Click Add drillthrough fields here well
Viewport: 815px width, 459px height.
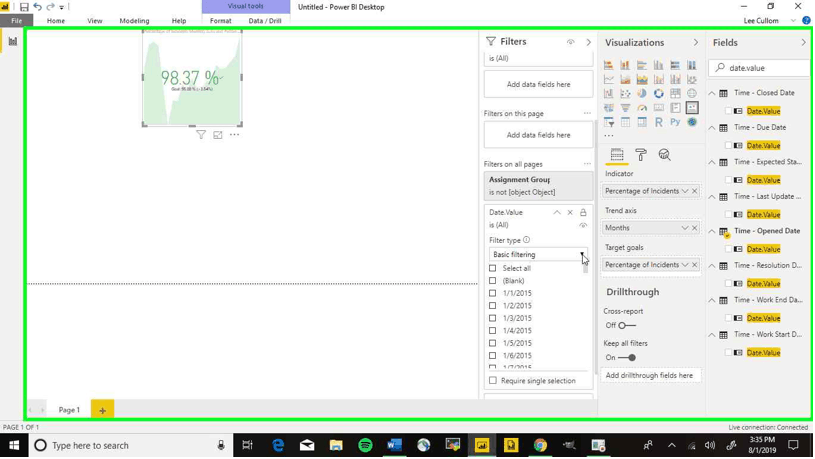pos(649,375)
